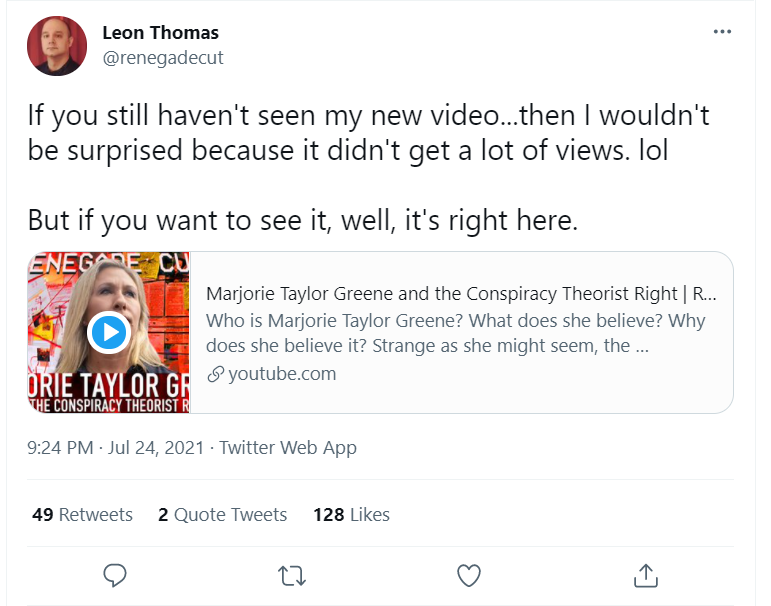Click the video card description text
The image size is (771, 606).
(x=455, y=333)
